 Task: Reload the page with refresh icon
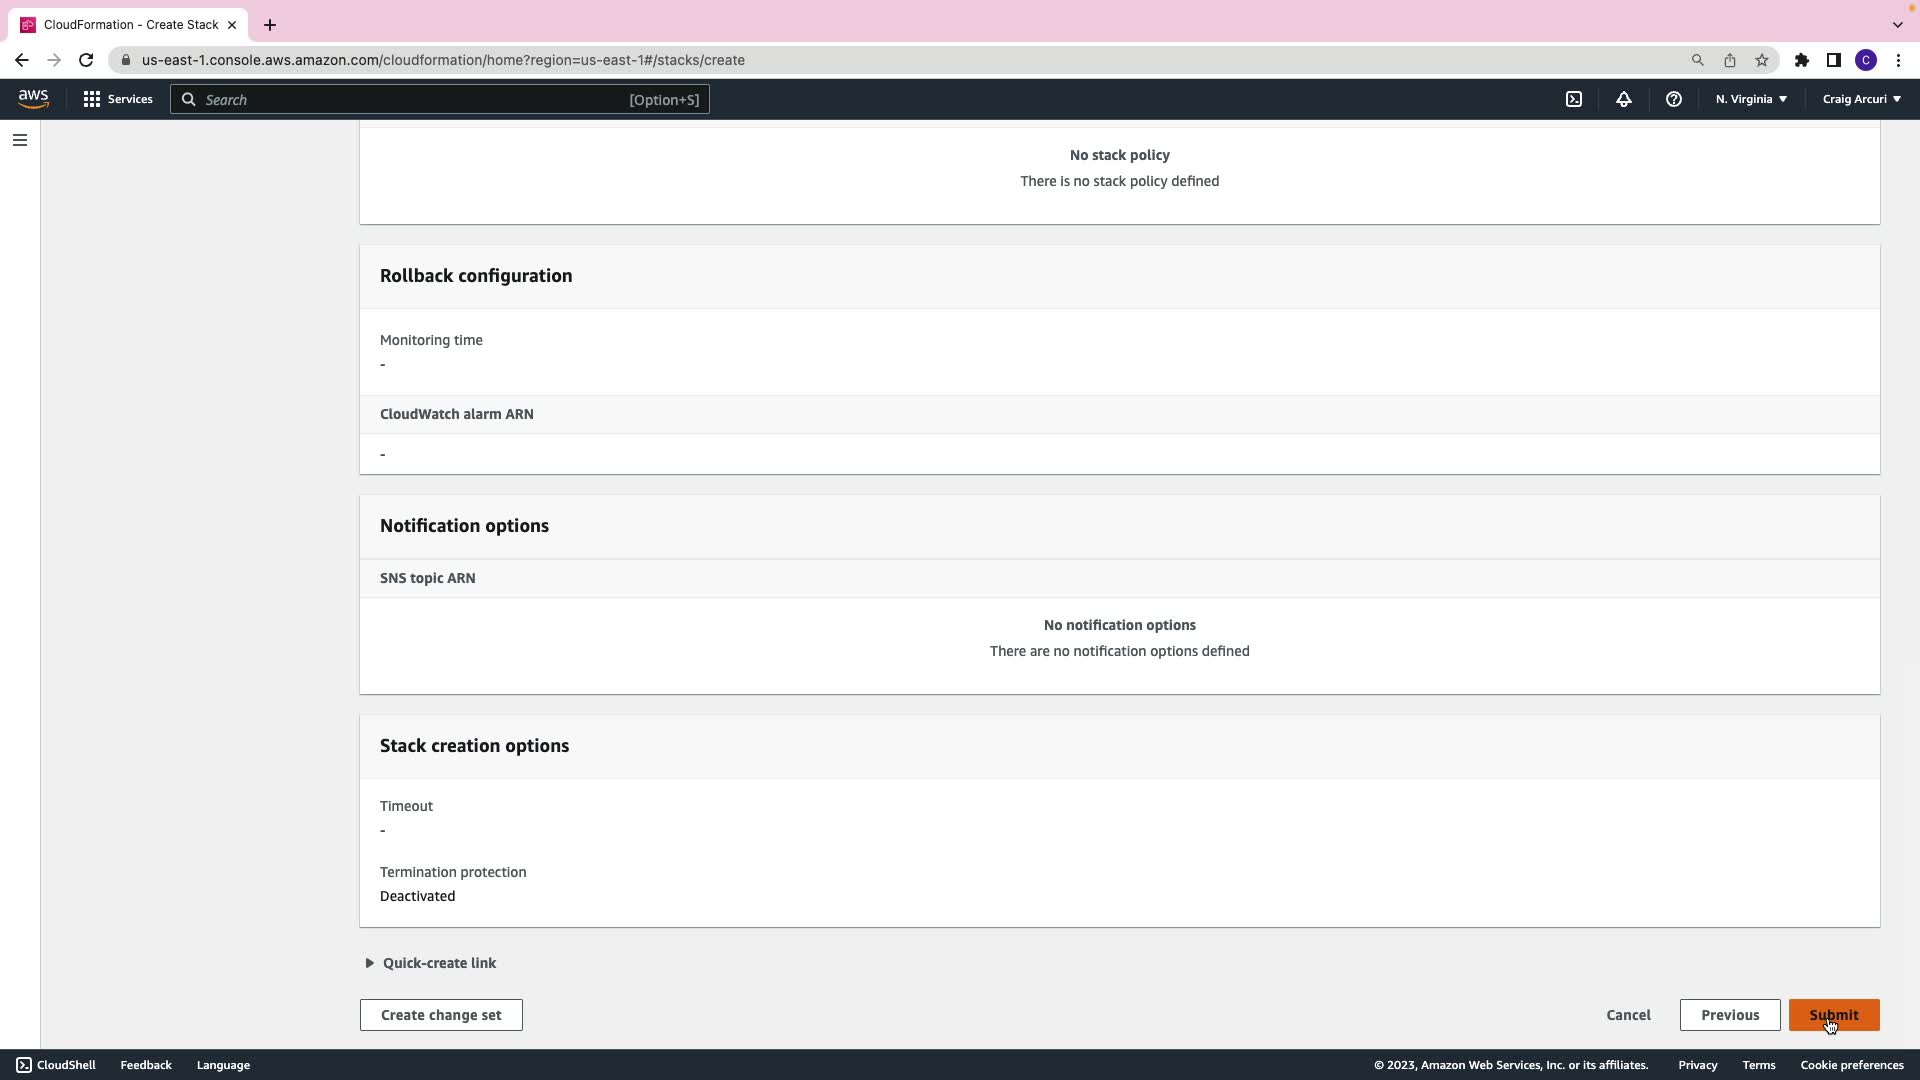click(x=86, y=60)
